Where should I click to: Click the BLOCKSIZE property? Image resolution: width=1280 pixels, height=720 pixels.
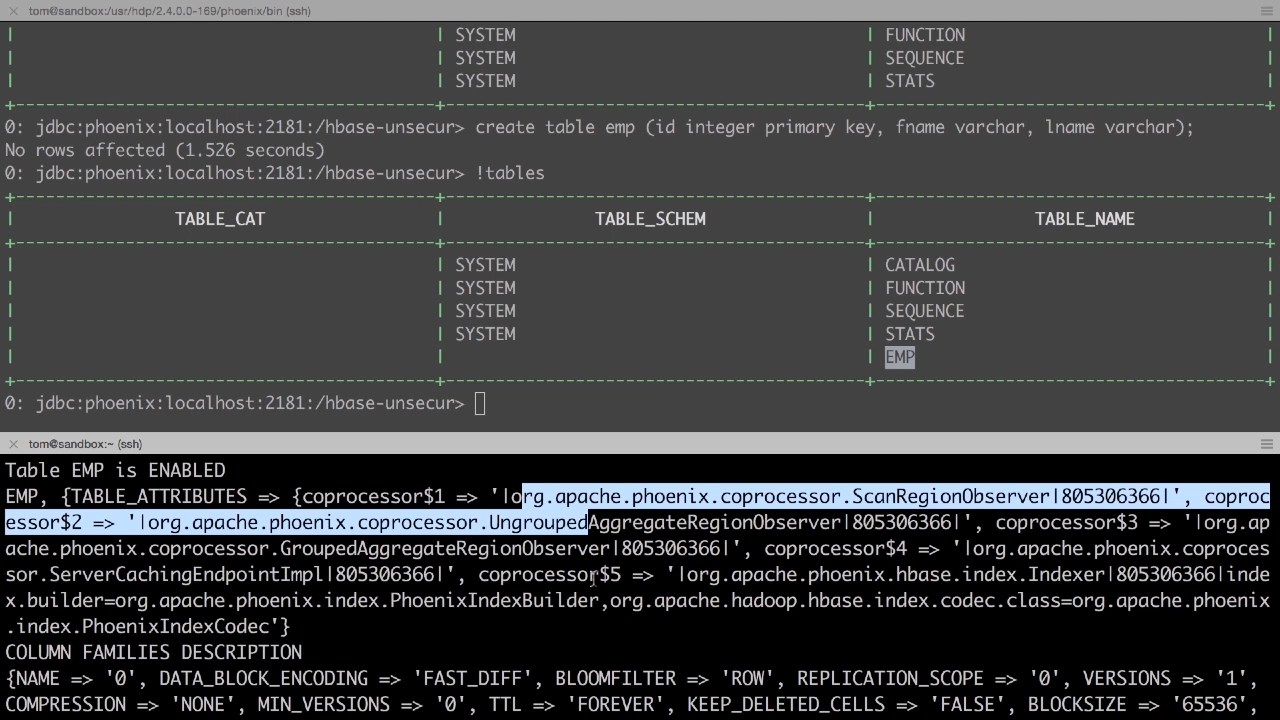point(1077,704)
